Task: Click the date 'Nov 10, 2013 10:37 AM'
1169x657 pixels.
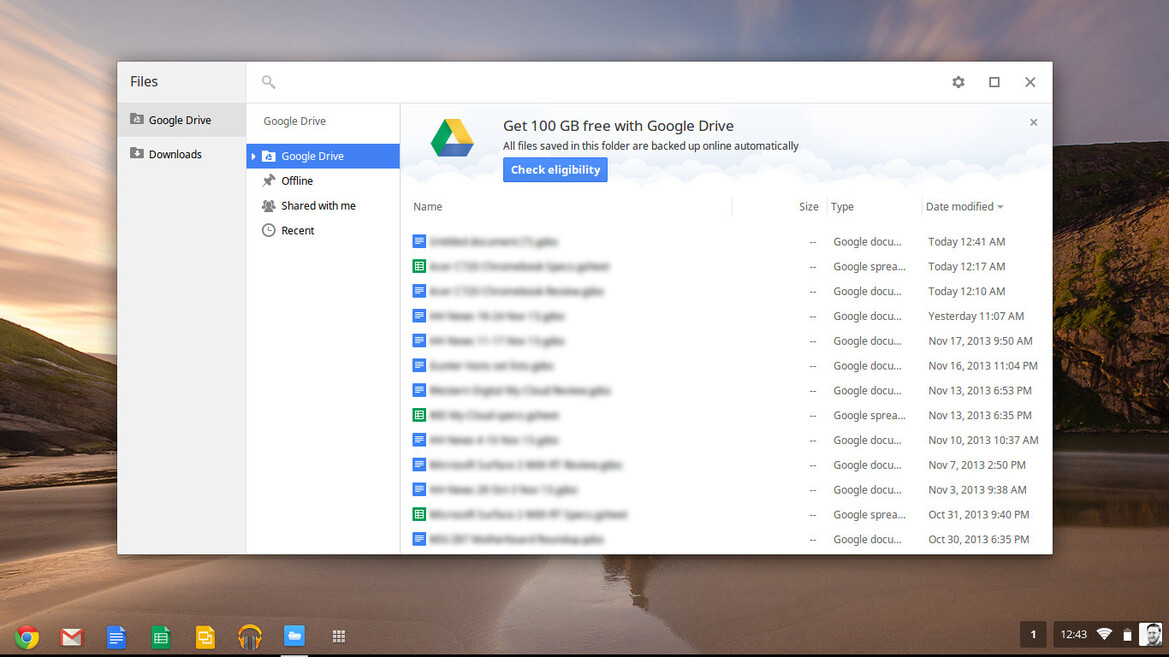Action: (983, 440)
